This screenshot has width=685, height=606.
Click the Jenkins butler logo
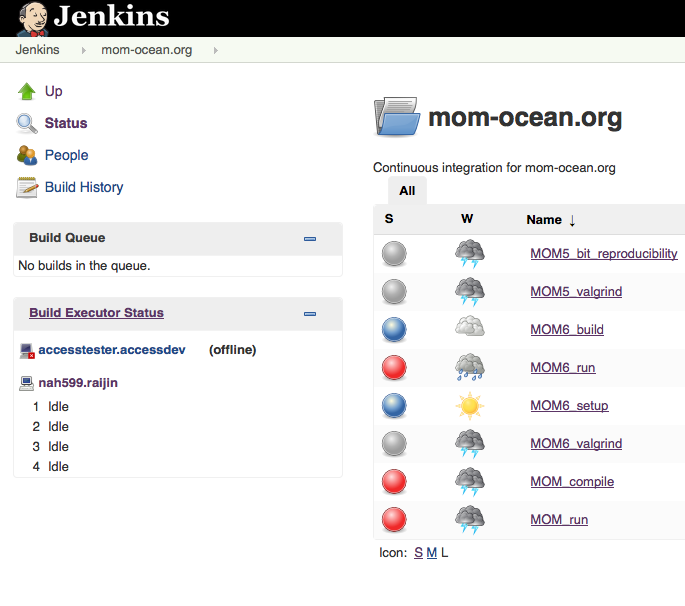pos(33,19)
